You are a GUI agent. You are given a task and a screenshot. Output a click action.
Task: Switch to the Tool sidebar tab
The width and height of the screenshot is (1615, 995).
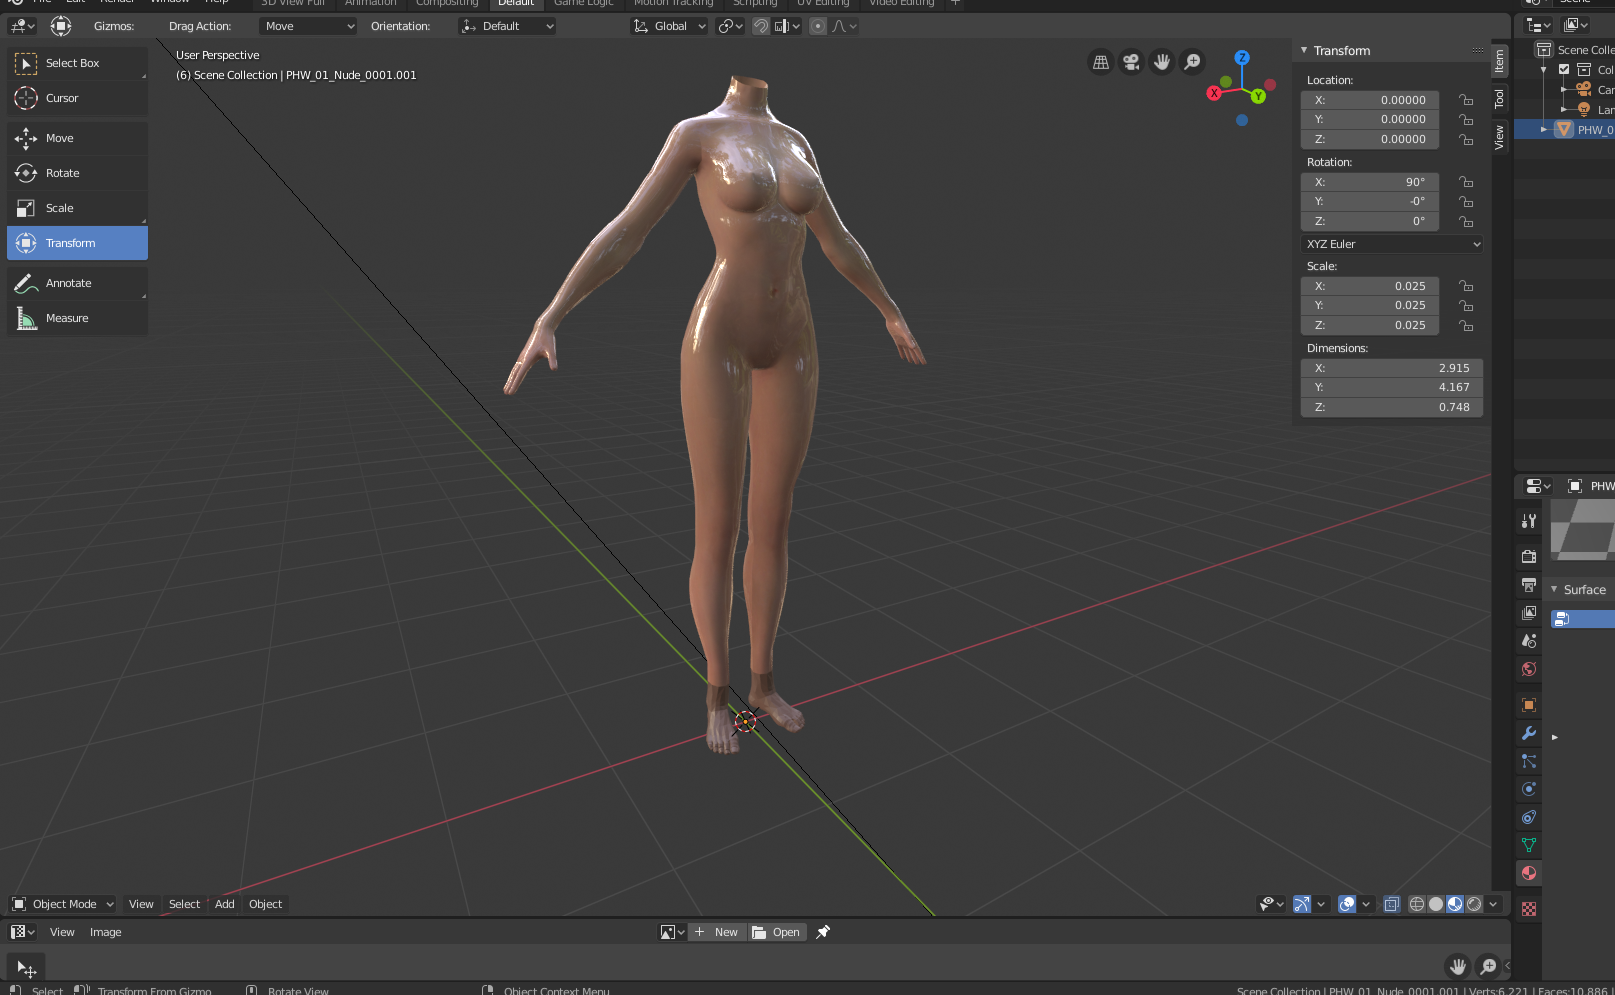tap(1499, 98)
